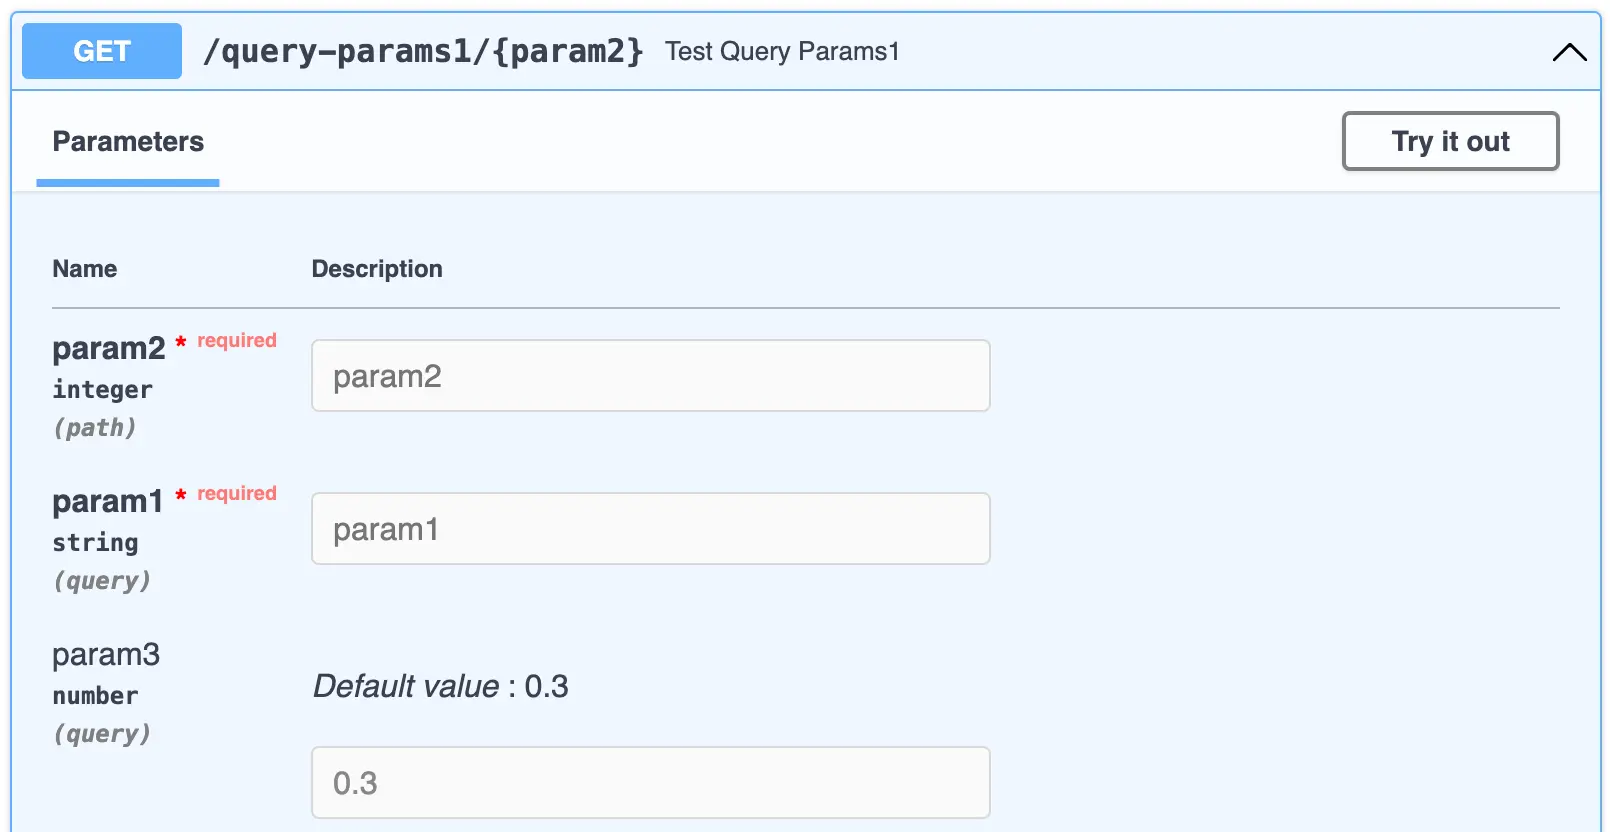The height and width of the screenshot is (832, 1610).
Task: Switch to the Parameters tab
Action: [127, 141]
